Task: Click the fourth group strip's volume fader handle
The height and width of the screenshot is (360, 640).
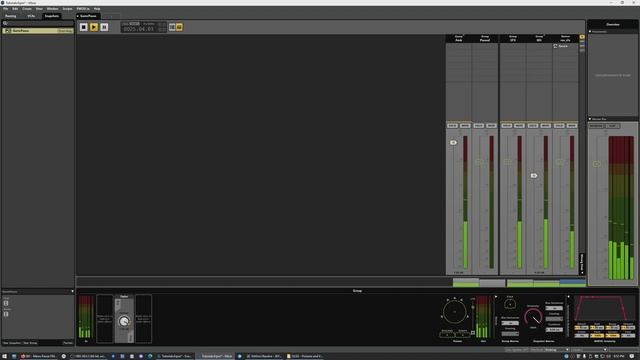Action: coord(534,176)
